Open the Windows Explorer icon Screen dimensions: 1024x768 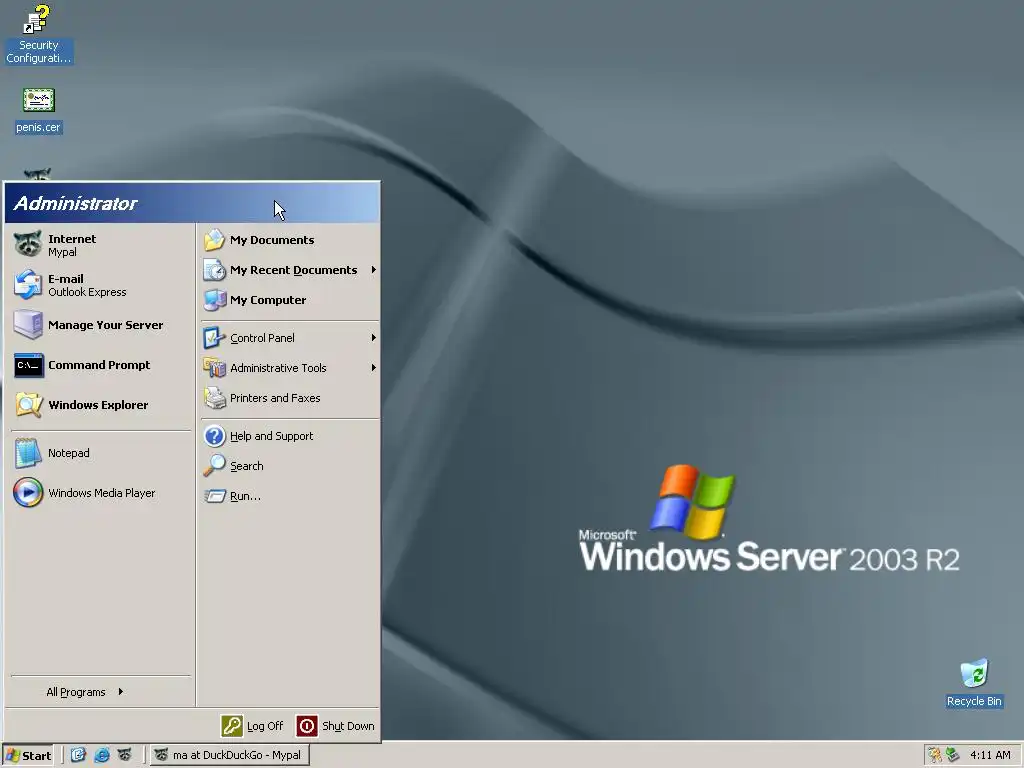tap(28, 405)
